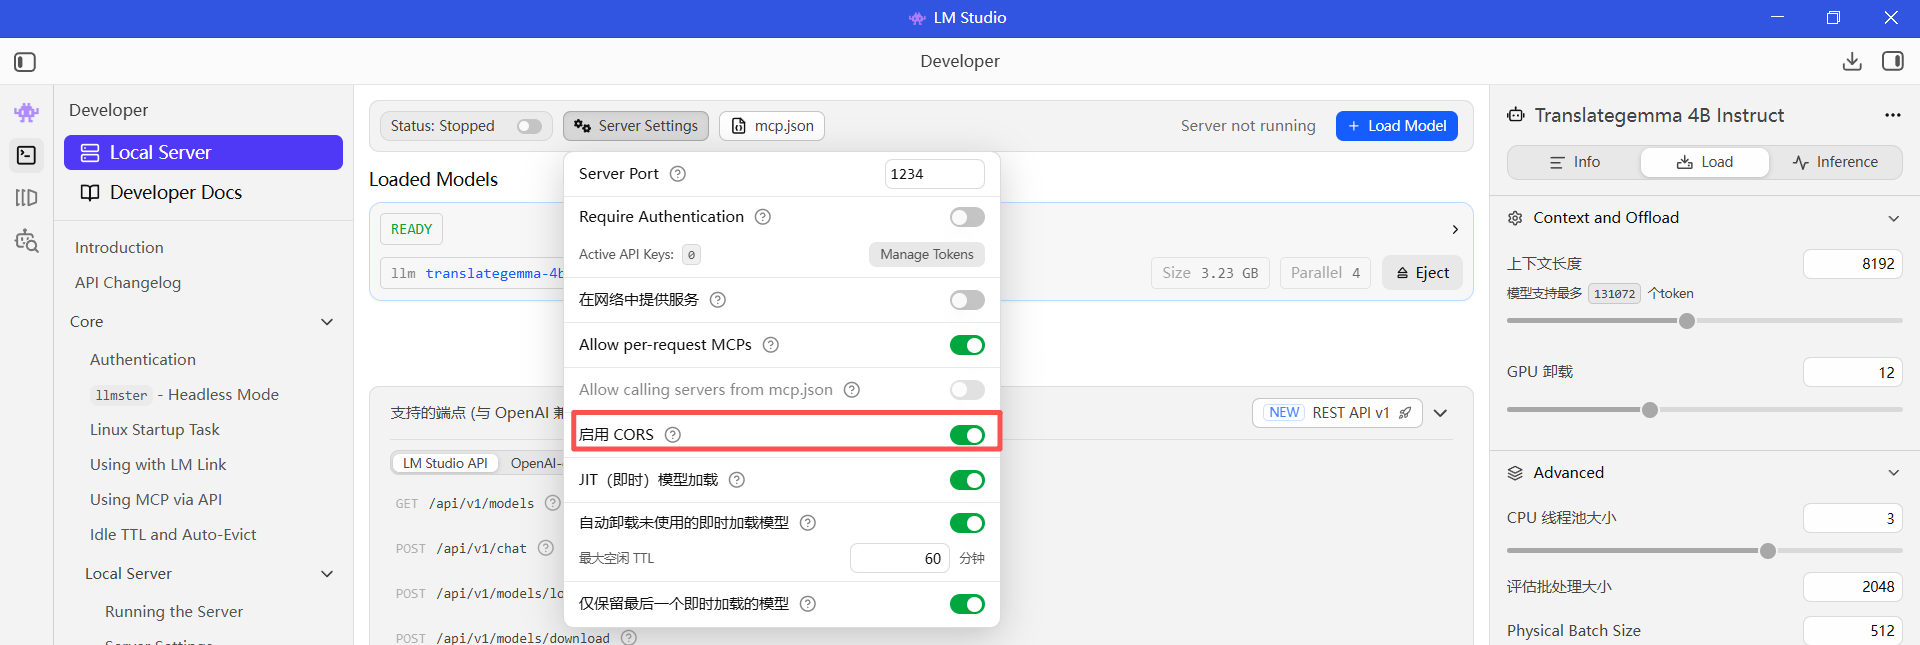Open the downloads icon in header
This screenshot has width=1920, height=645.
pyautogui.click(x=1852, y=61)
